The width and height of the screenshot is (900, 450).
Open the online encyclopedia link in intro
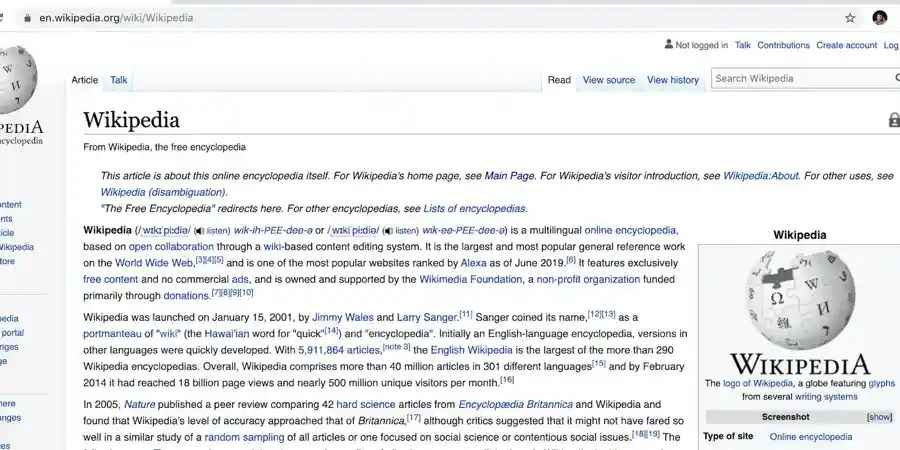630,231
